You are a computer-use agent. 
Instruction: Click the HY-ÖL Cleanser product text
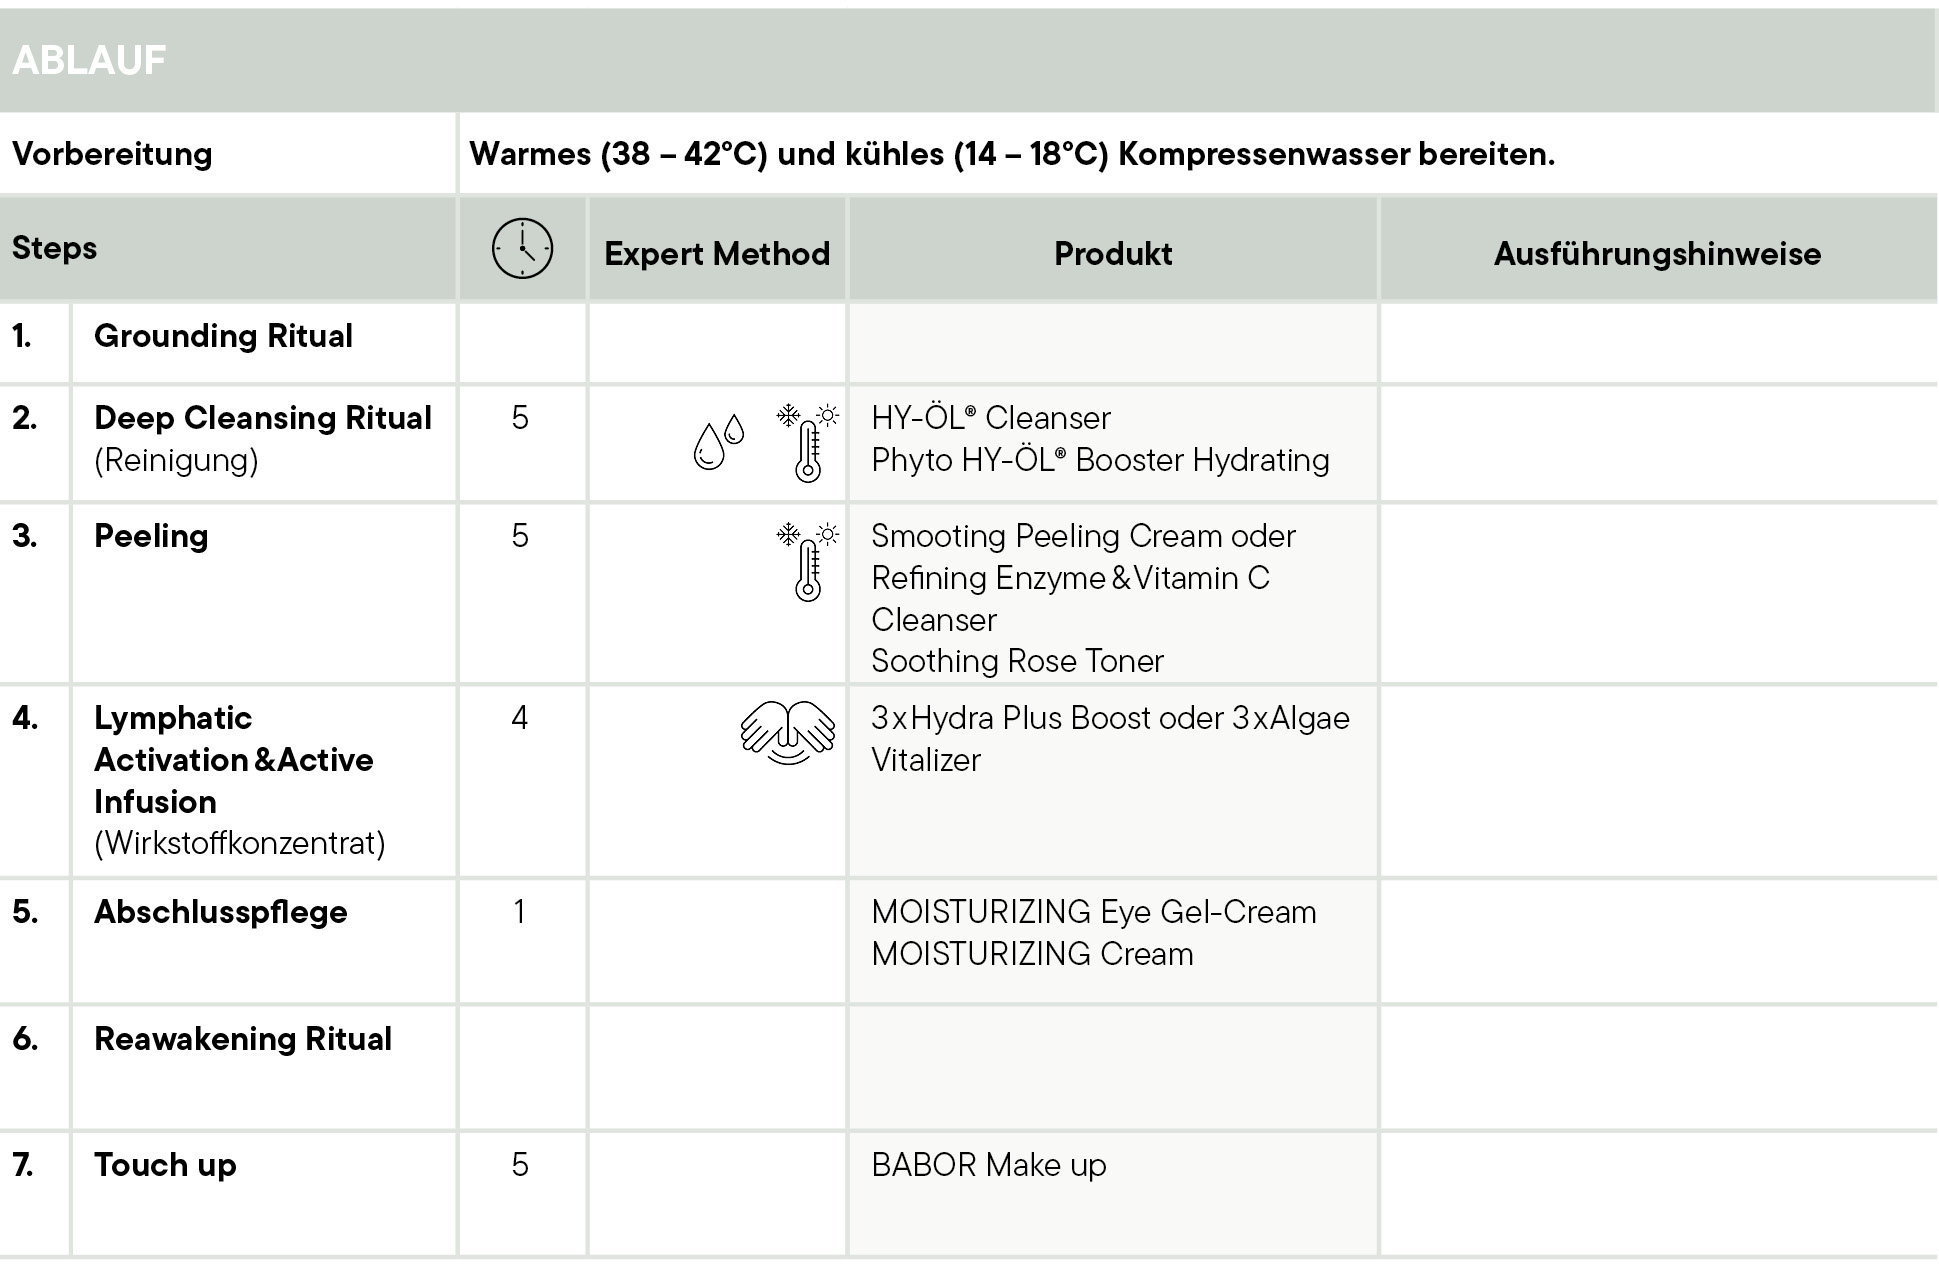click(991, 418)
